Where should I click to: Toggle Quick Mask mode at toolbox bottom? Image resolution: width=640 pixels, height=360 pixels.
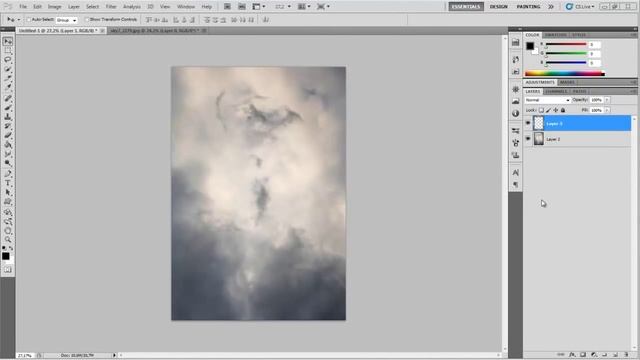8,270
